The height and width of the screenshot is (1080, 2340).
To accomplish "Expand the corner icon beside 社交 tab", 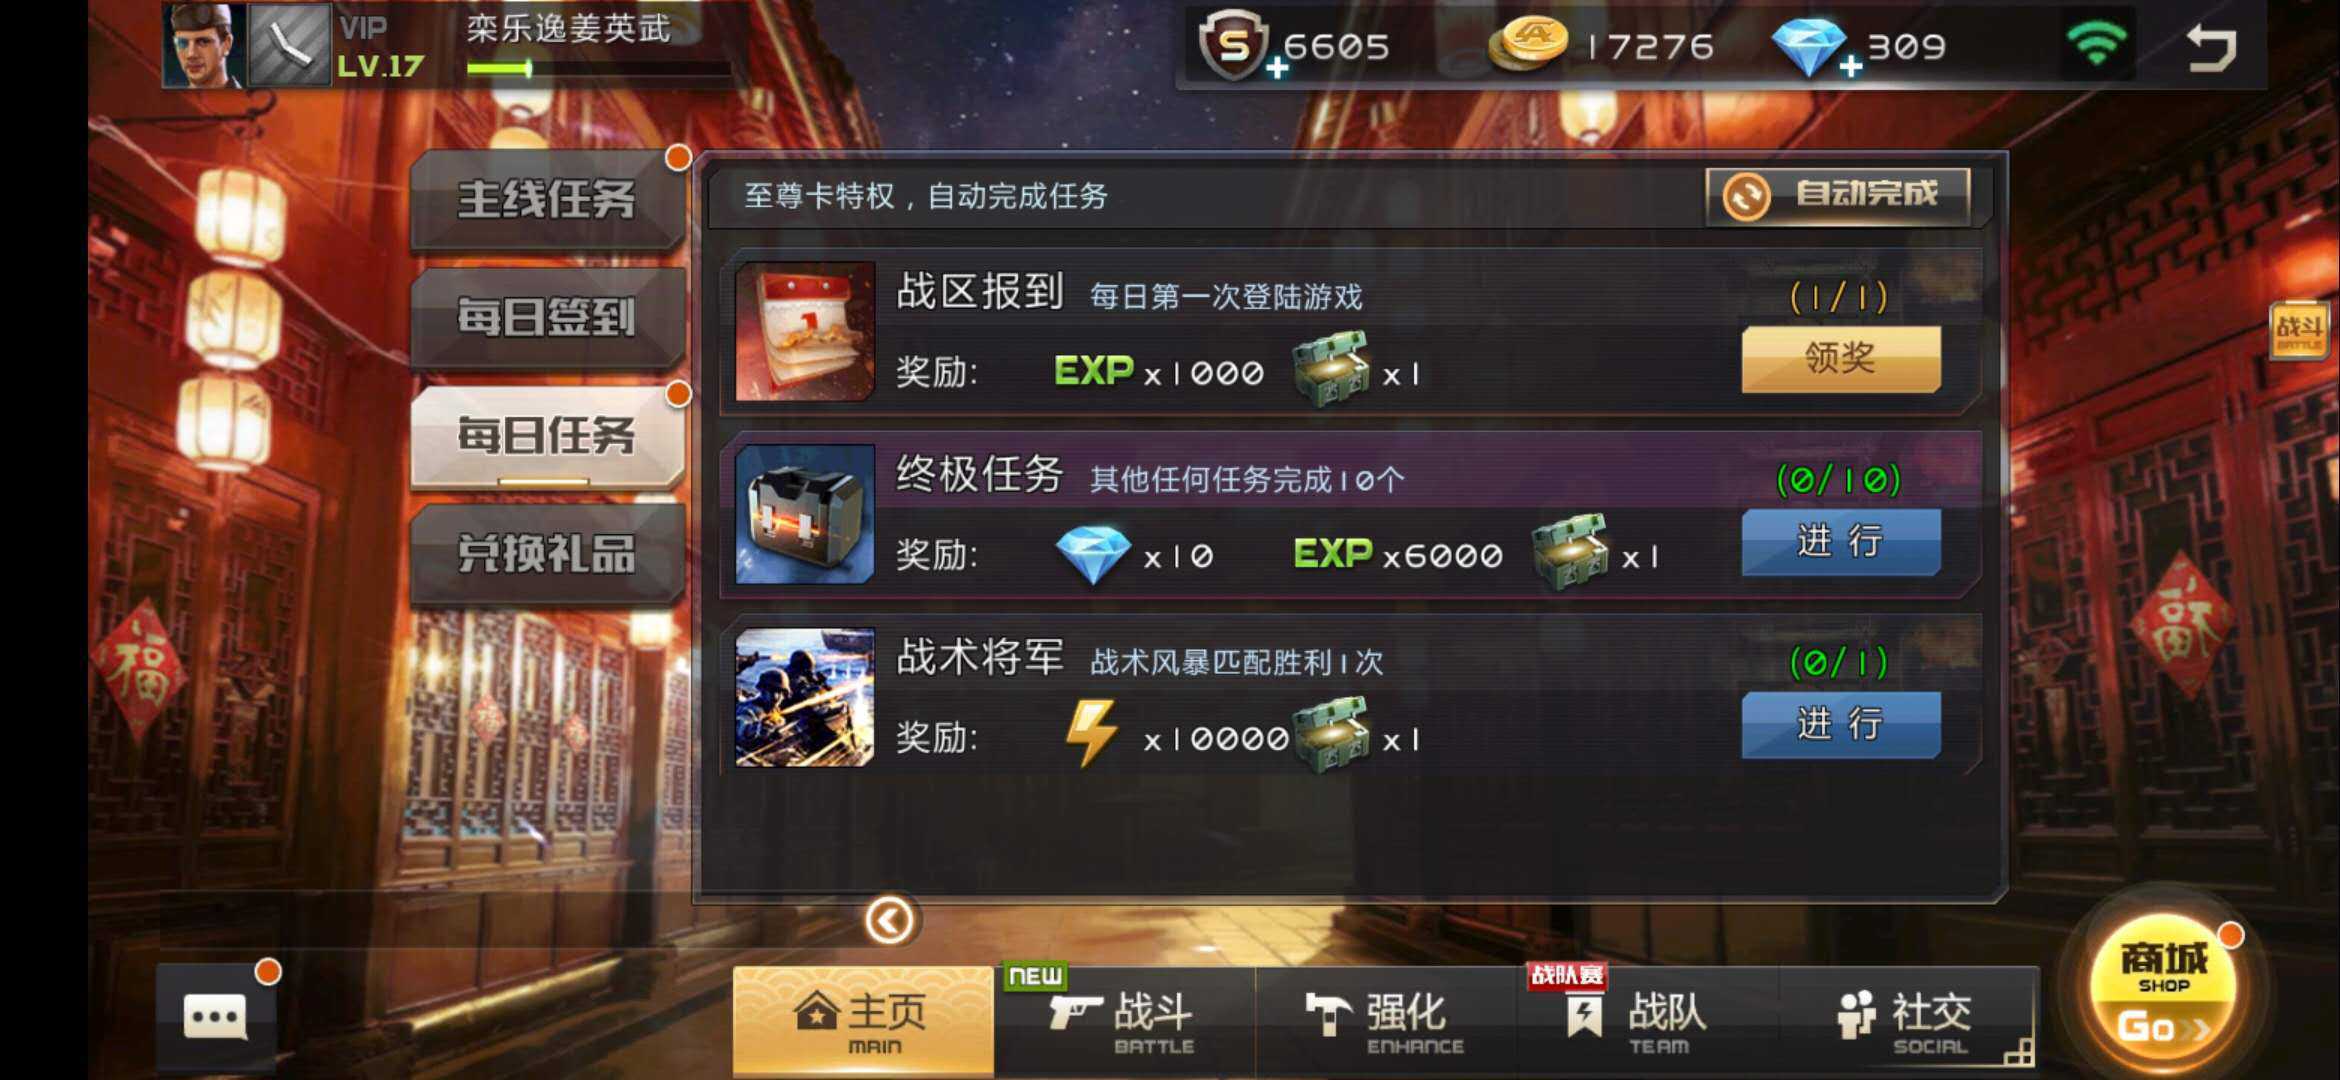I will 2018,1052.
